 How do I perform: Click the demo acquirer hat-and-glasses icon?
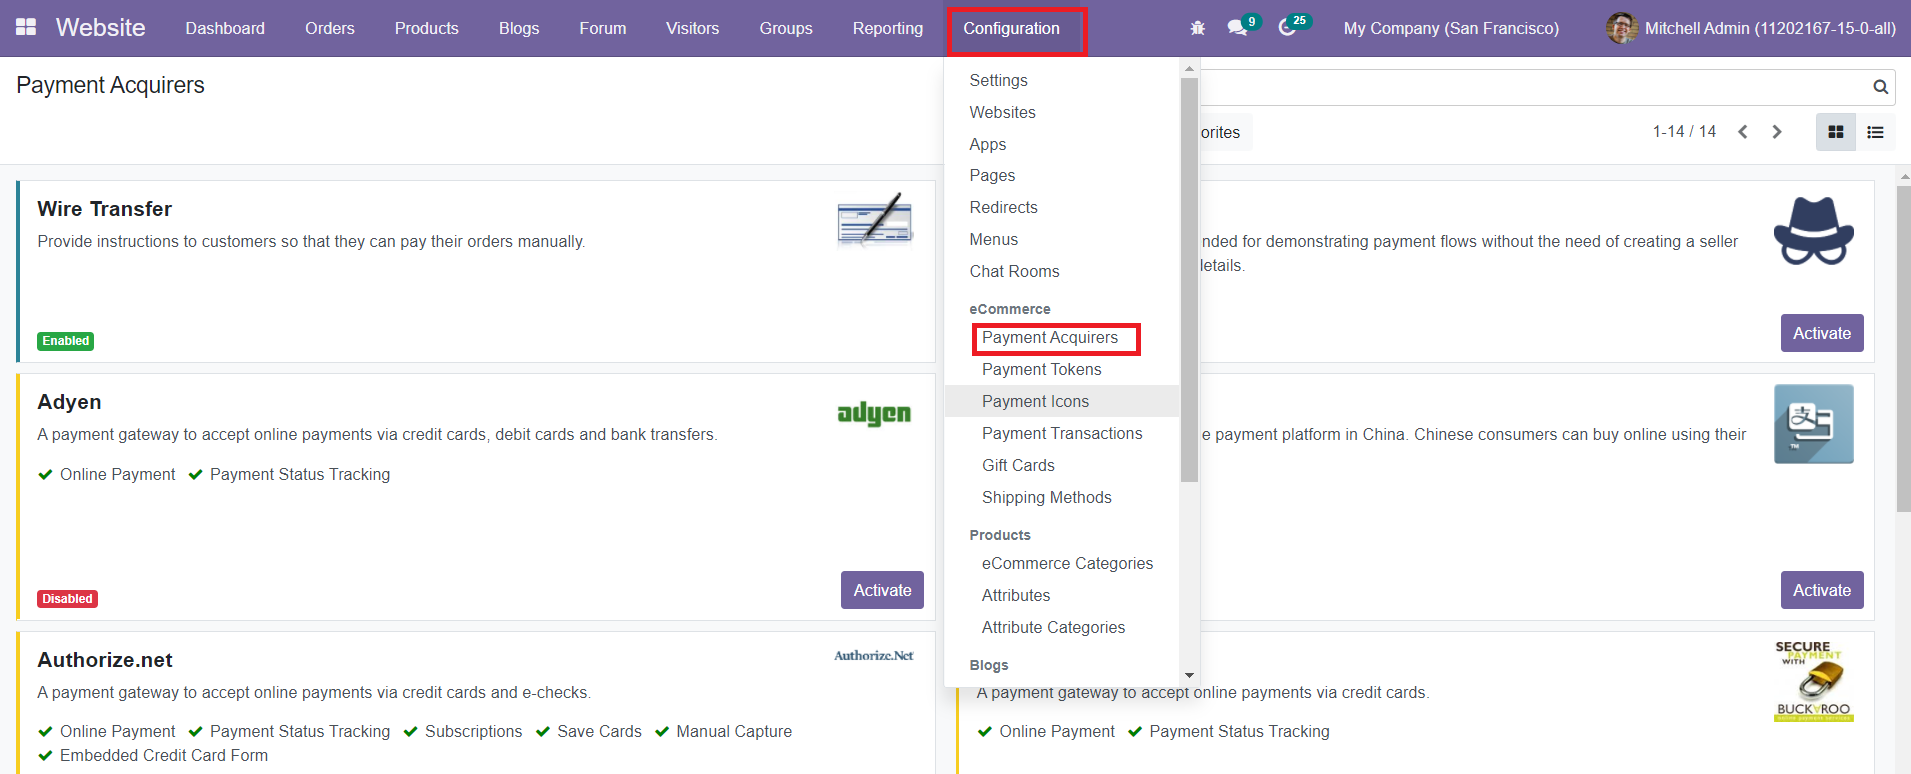tap(1814, 231)
